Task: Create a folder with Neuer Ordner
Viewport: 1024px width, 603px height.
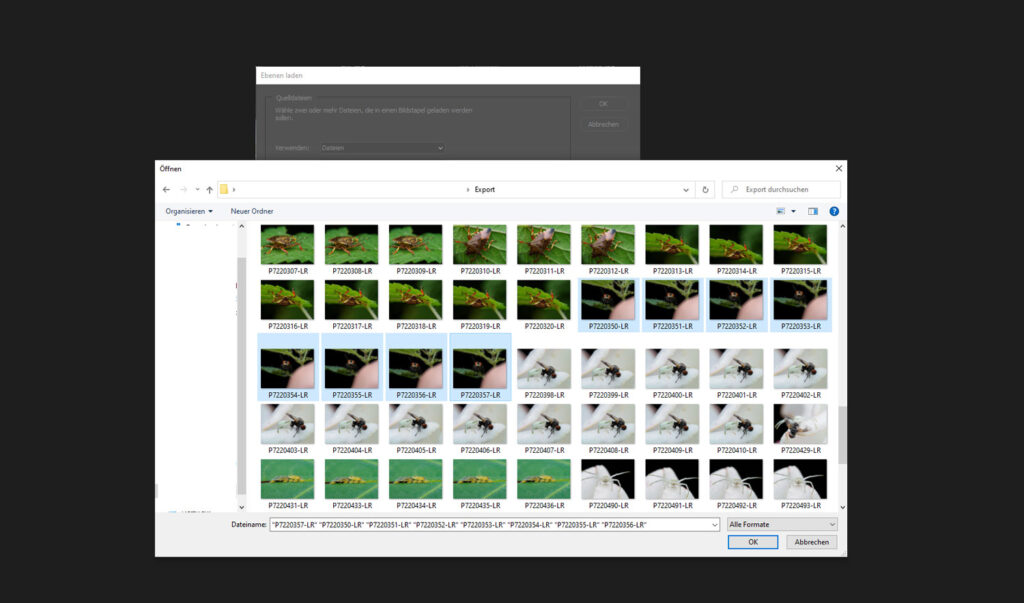Action: click(252, 211)
